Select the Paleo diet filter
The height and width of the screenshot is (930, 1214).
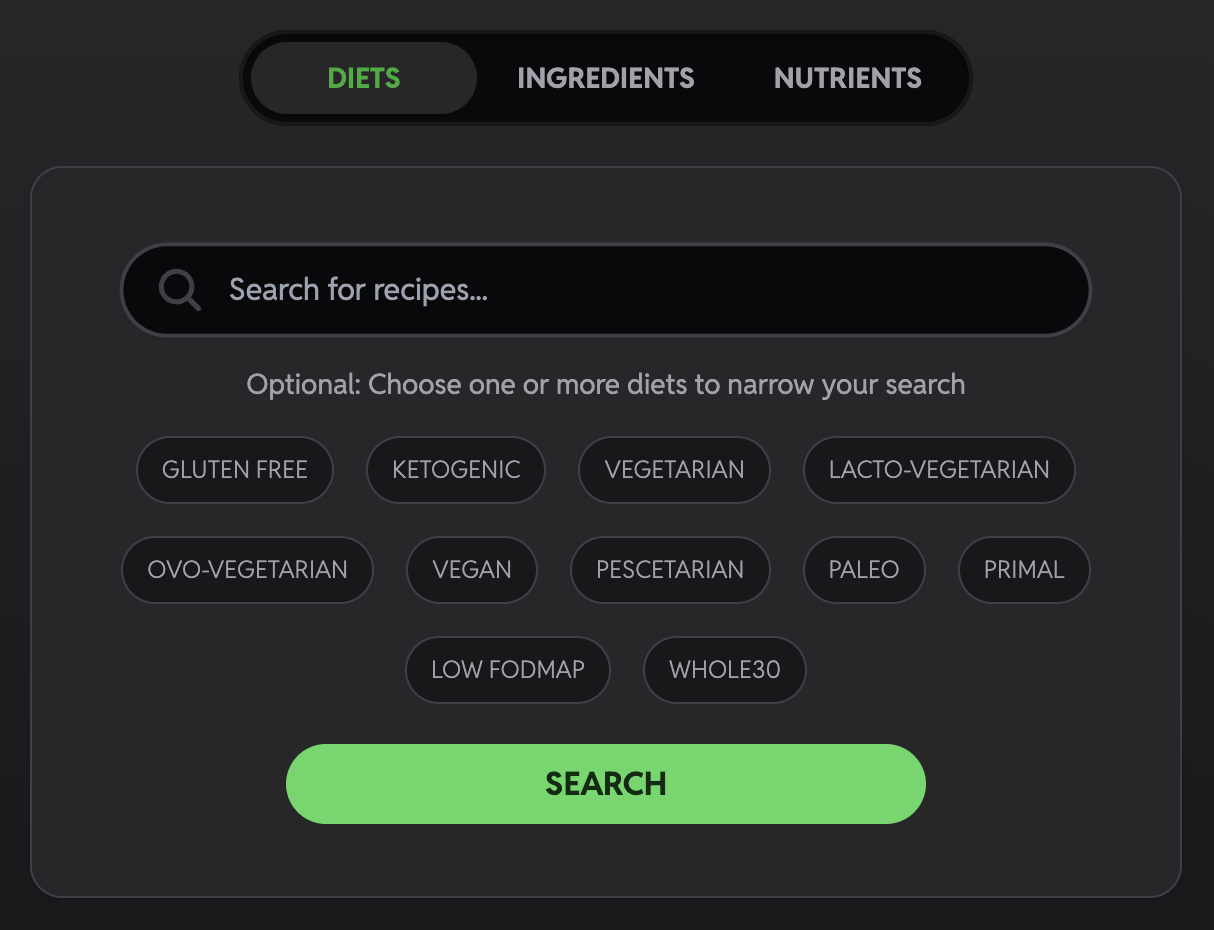click(864, 570)
